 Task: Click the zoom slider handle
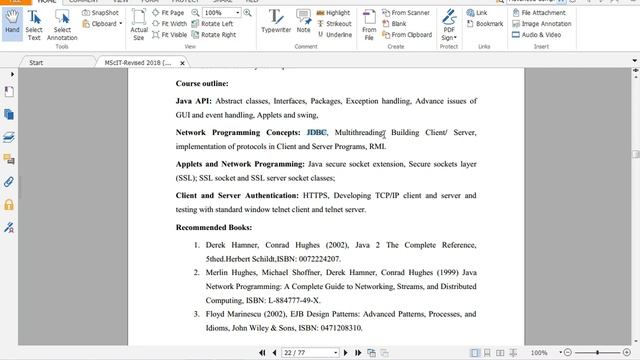[597, 352]
